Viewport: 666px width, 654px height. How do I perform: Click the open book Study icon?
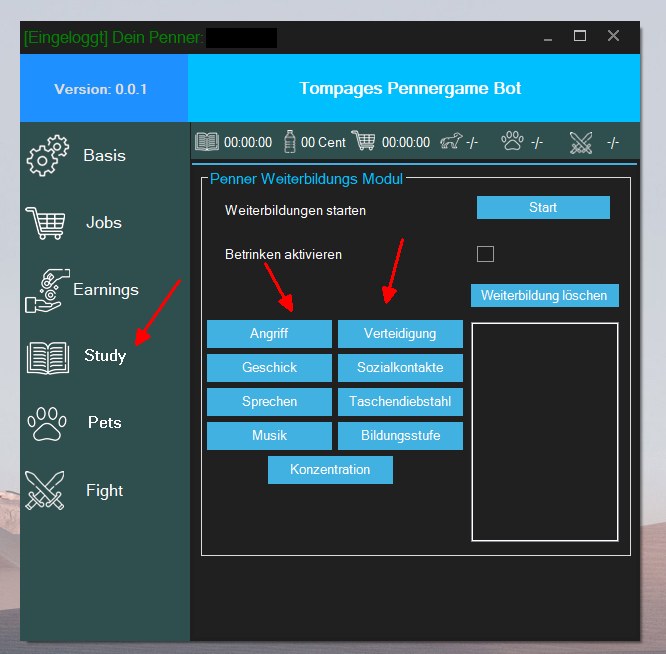click(47, 356)
